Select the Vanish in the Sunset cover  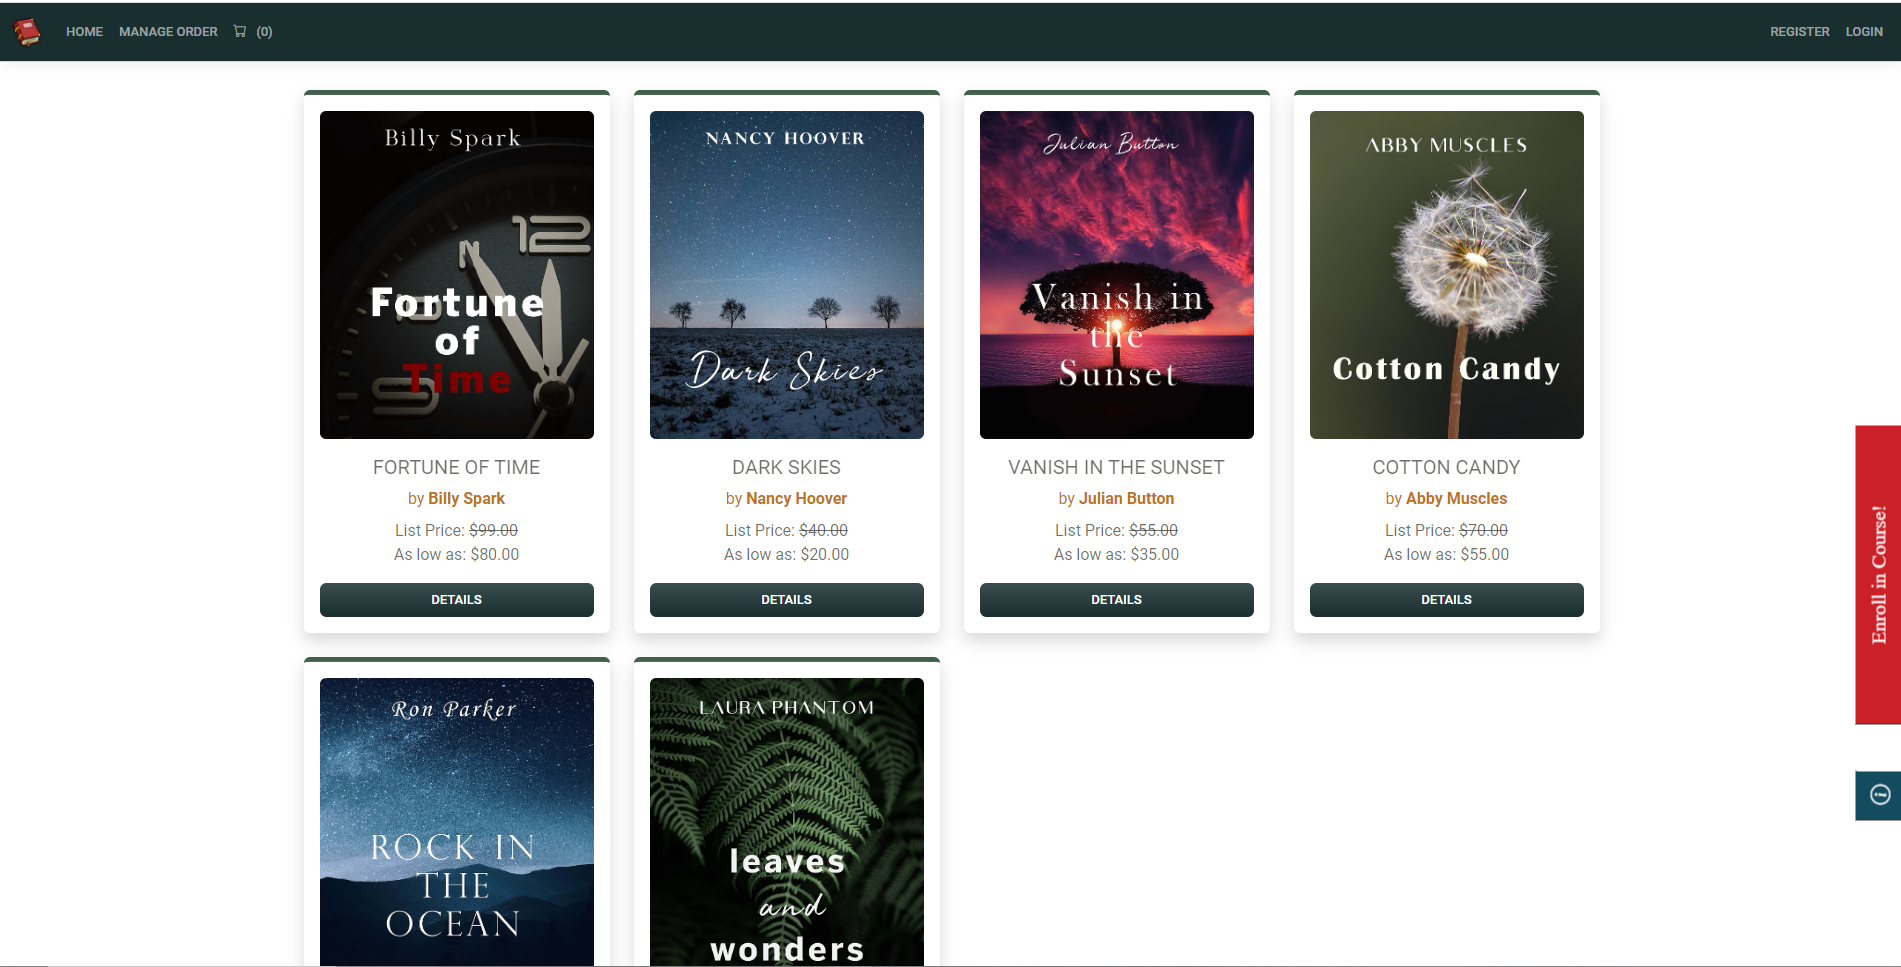[1116, 275]
